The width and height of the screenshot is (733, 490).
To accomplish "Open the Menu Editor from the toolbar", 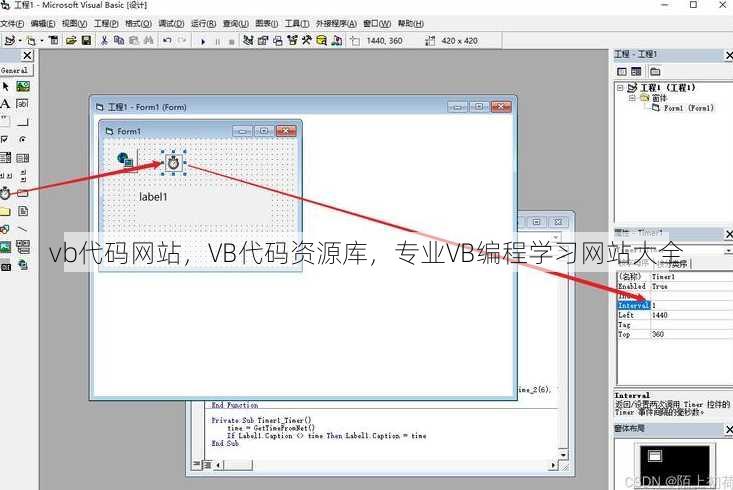I will pos(54,41).
